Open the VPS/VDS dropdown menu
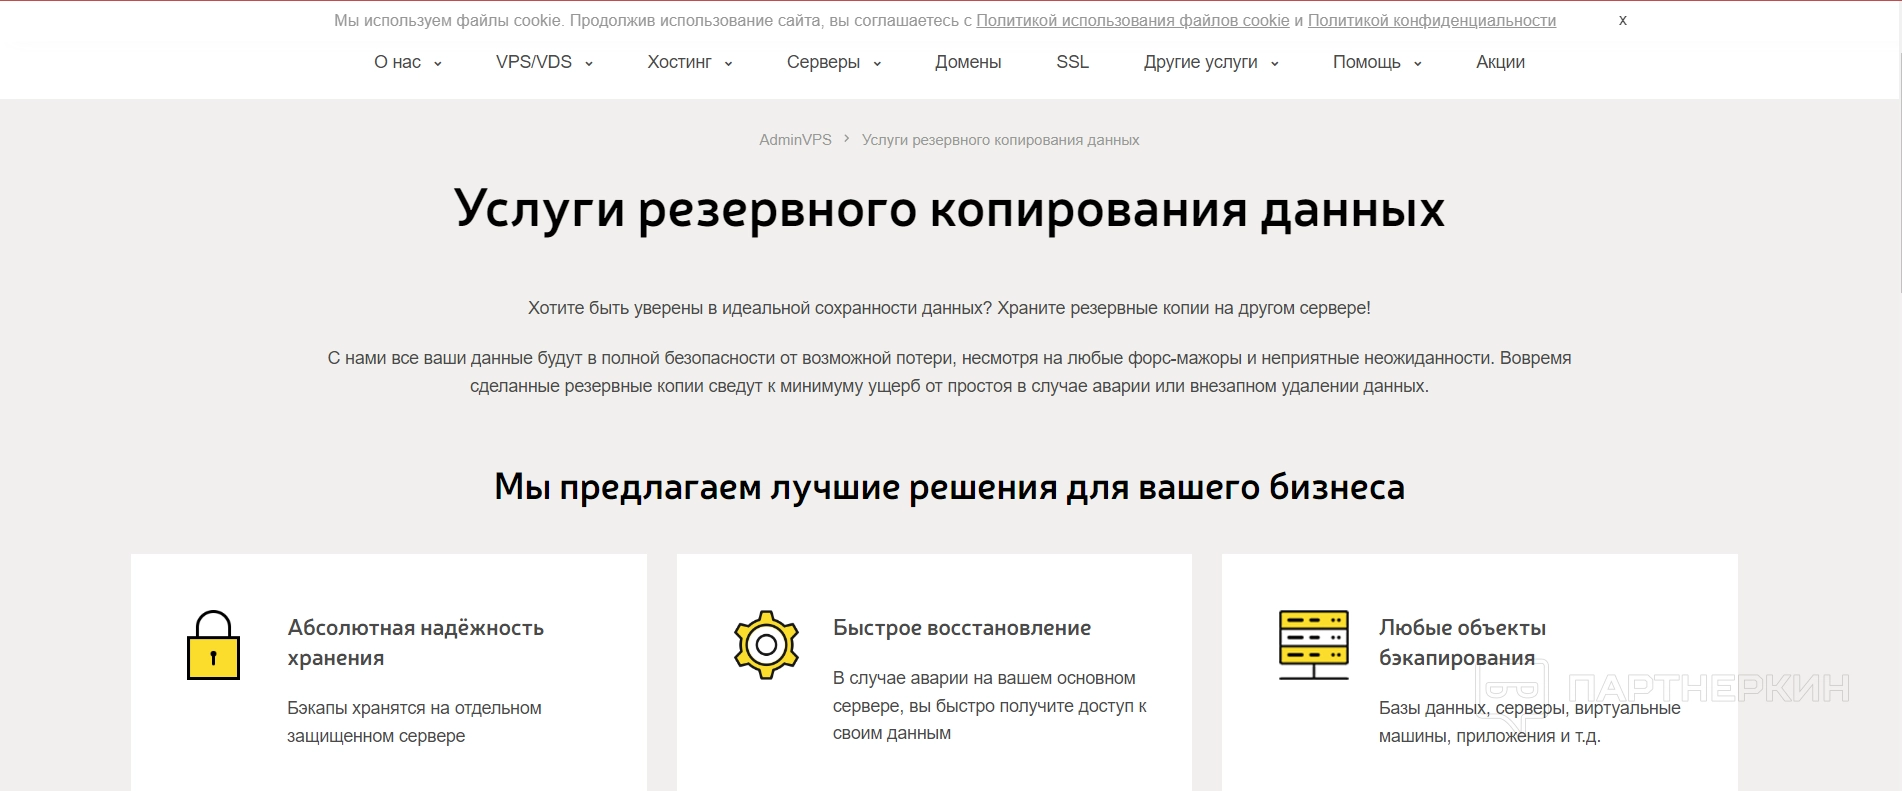Screen dimensions: 1902x791 pos(544,62)
